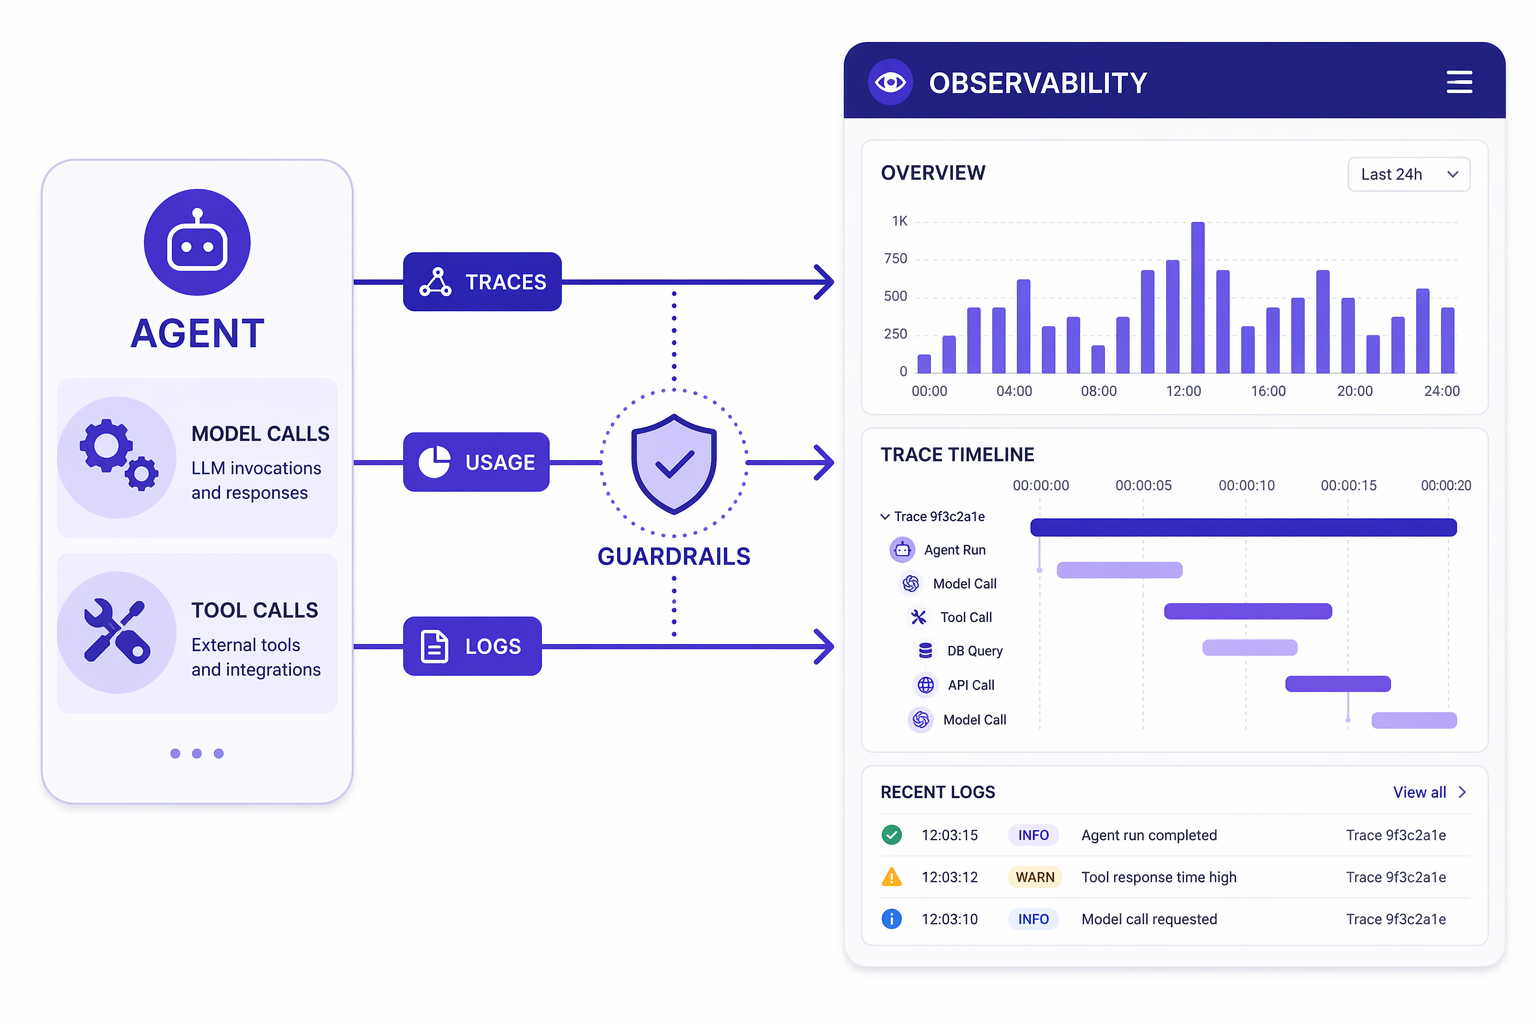Click the chevron next to View all

pyautogui.click(x=1462, y=792)
